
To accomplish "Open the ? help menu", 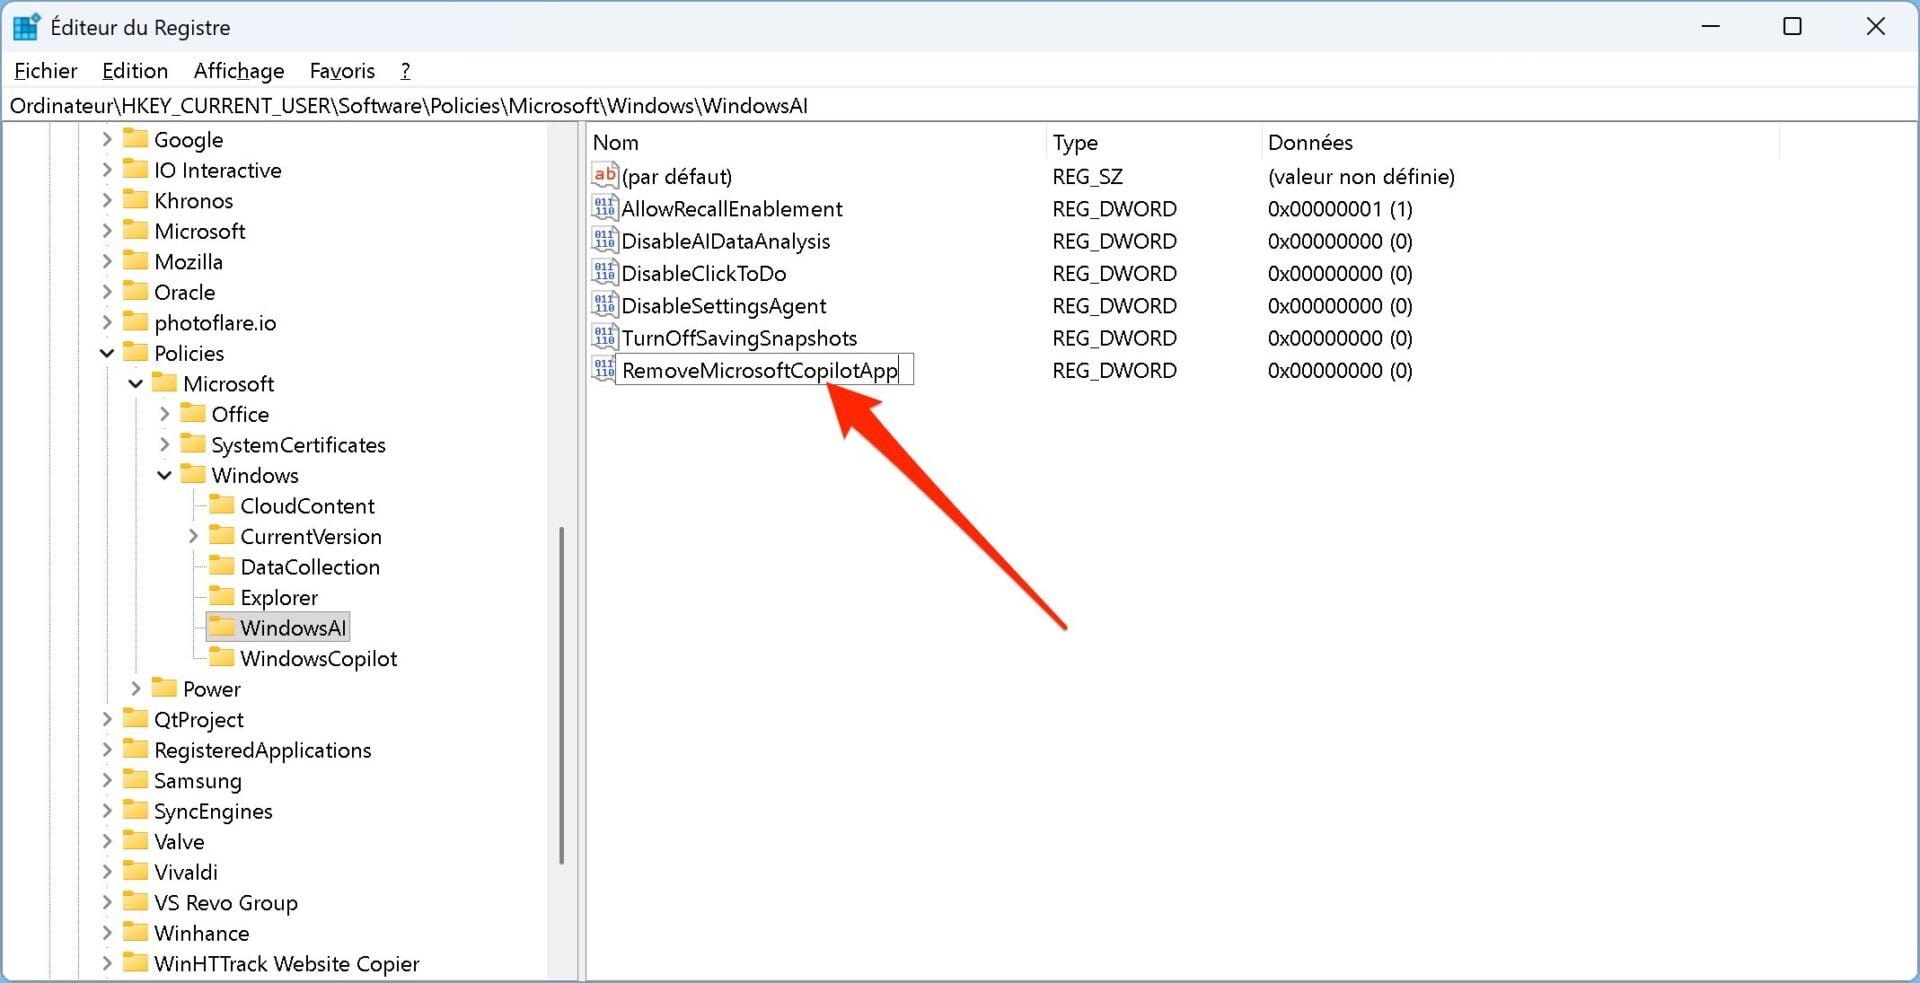I will tap(405, 70).
